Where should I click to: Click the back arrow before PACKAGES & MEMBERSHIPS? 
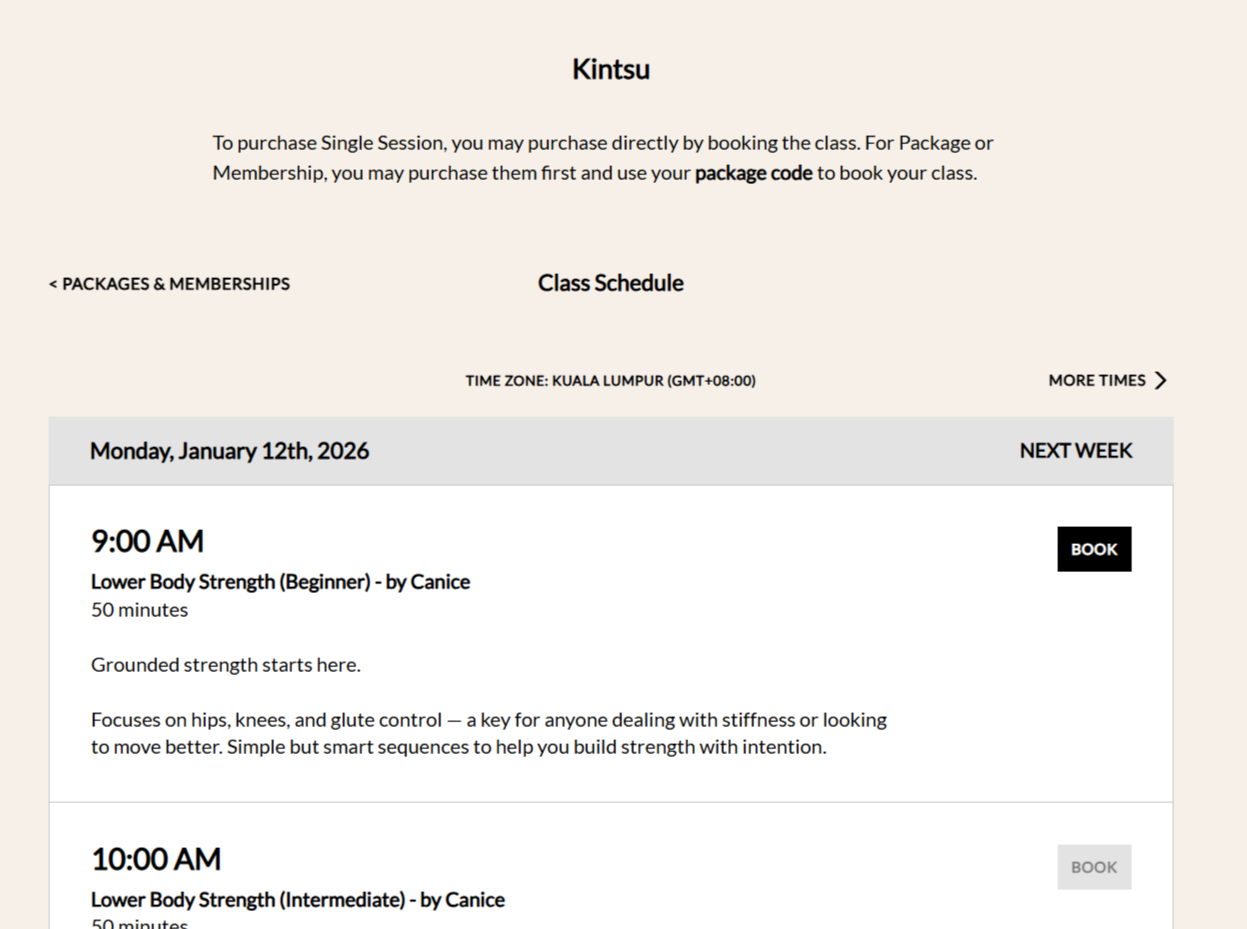click(x=51, y=284)
